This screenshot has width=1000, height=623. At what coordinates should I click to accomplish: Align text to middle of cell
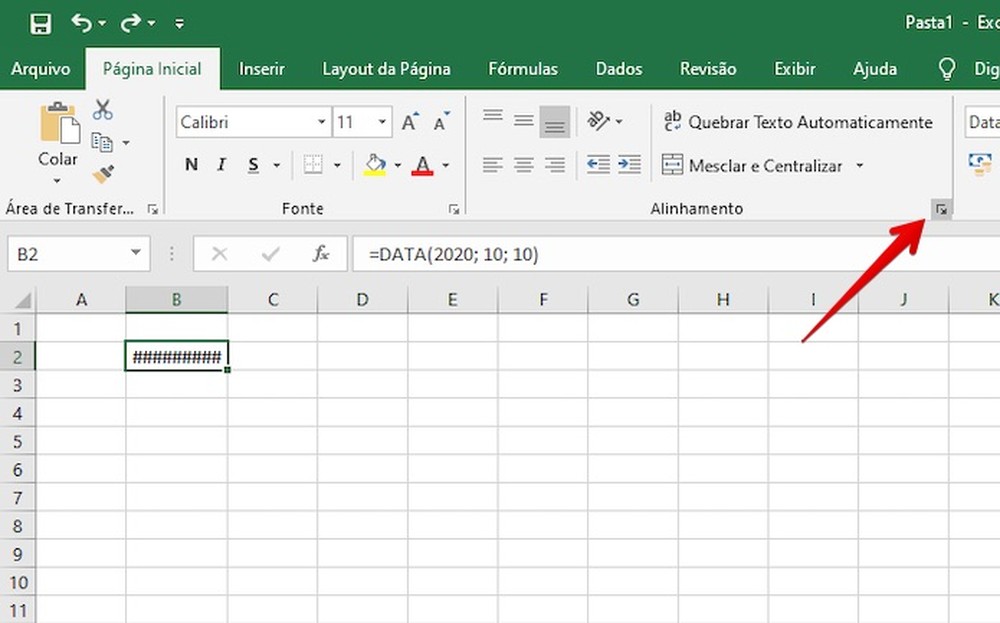[x=524, y=121]
